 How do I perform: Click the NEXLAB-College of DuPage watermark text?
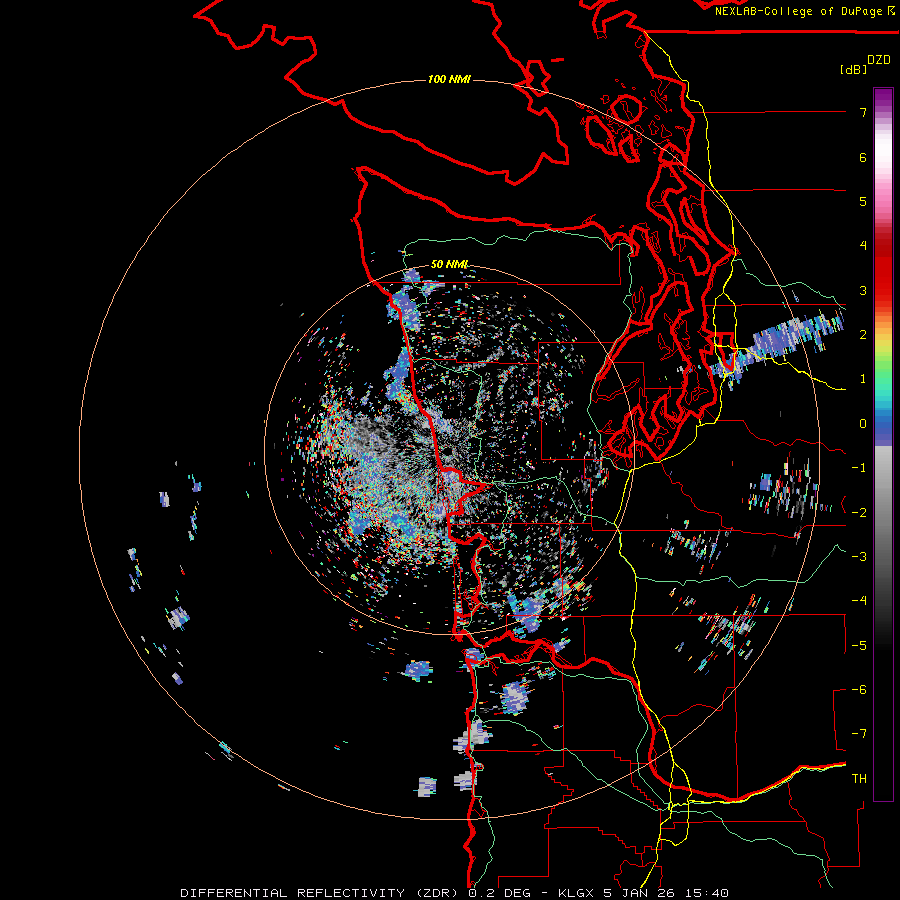[x=804, y=11]
